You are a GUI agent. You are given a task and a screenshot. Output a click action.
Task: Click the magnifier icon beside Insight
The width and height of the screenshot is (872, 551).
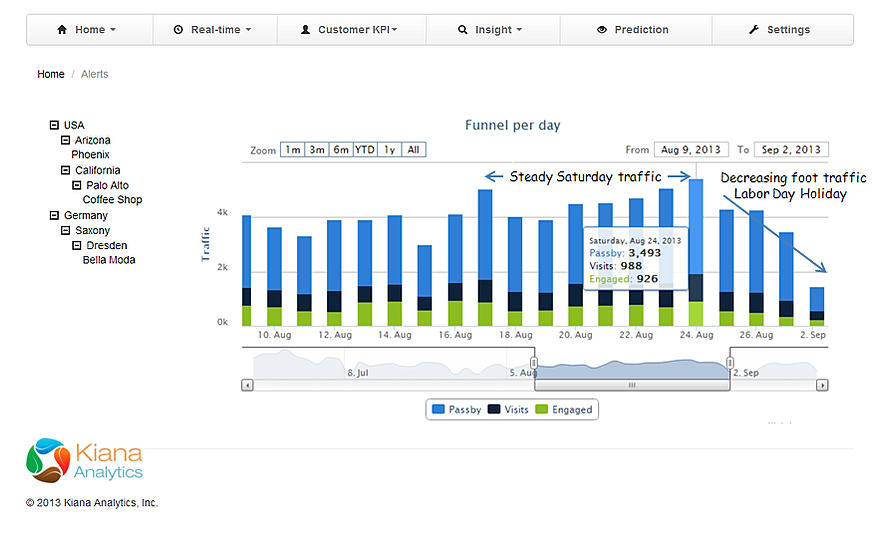click(463, 29)
